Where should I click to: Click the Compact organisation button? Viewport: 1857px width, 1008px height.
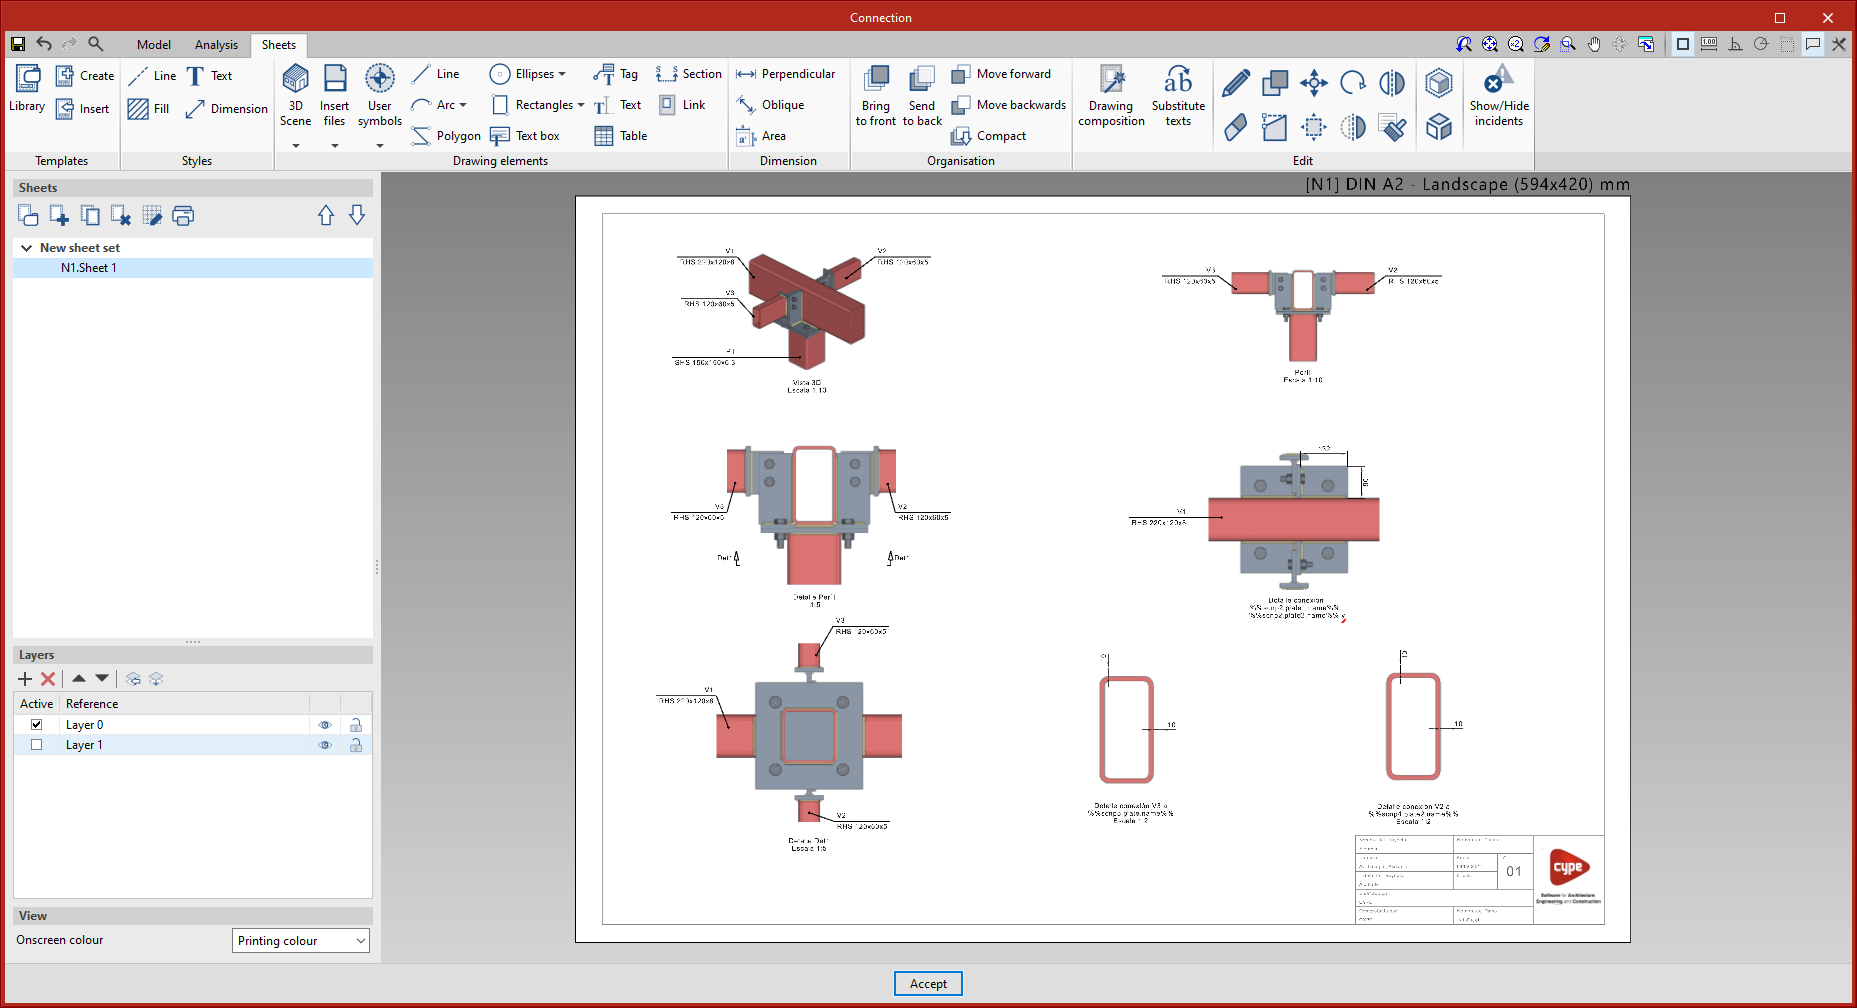[989, 136]
